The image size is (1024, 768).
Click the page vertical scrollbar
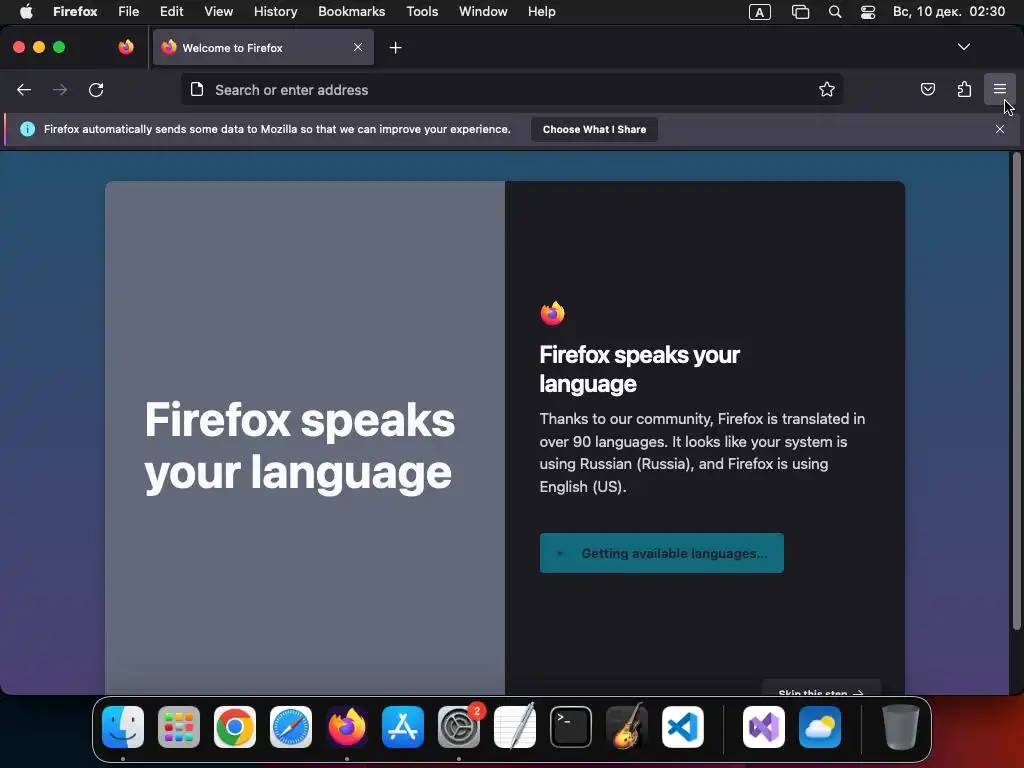point(1016,392)
